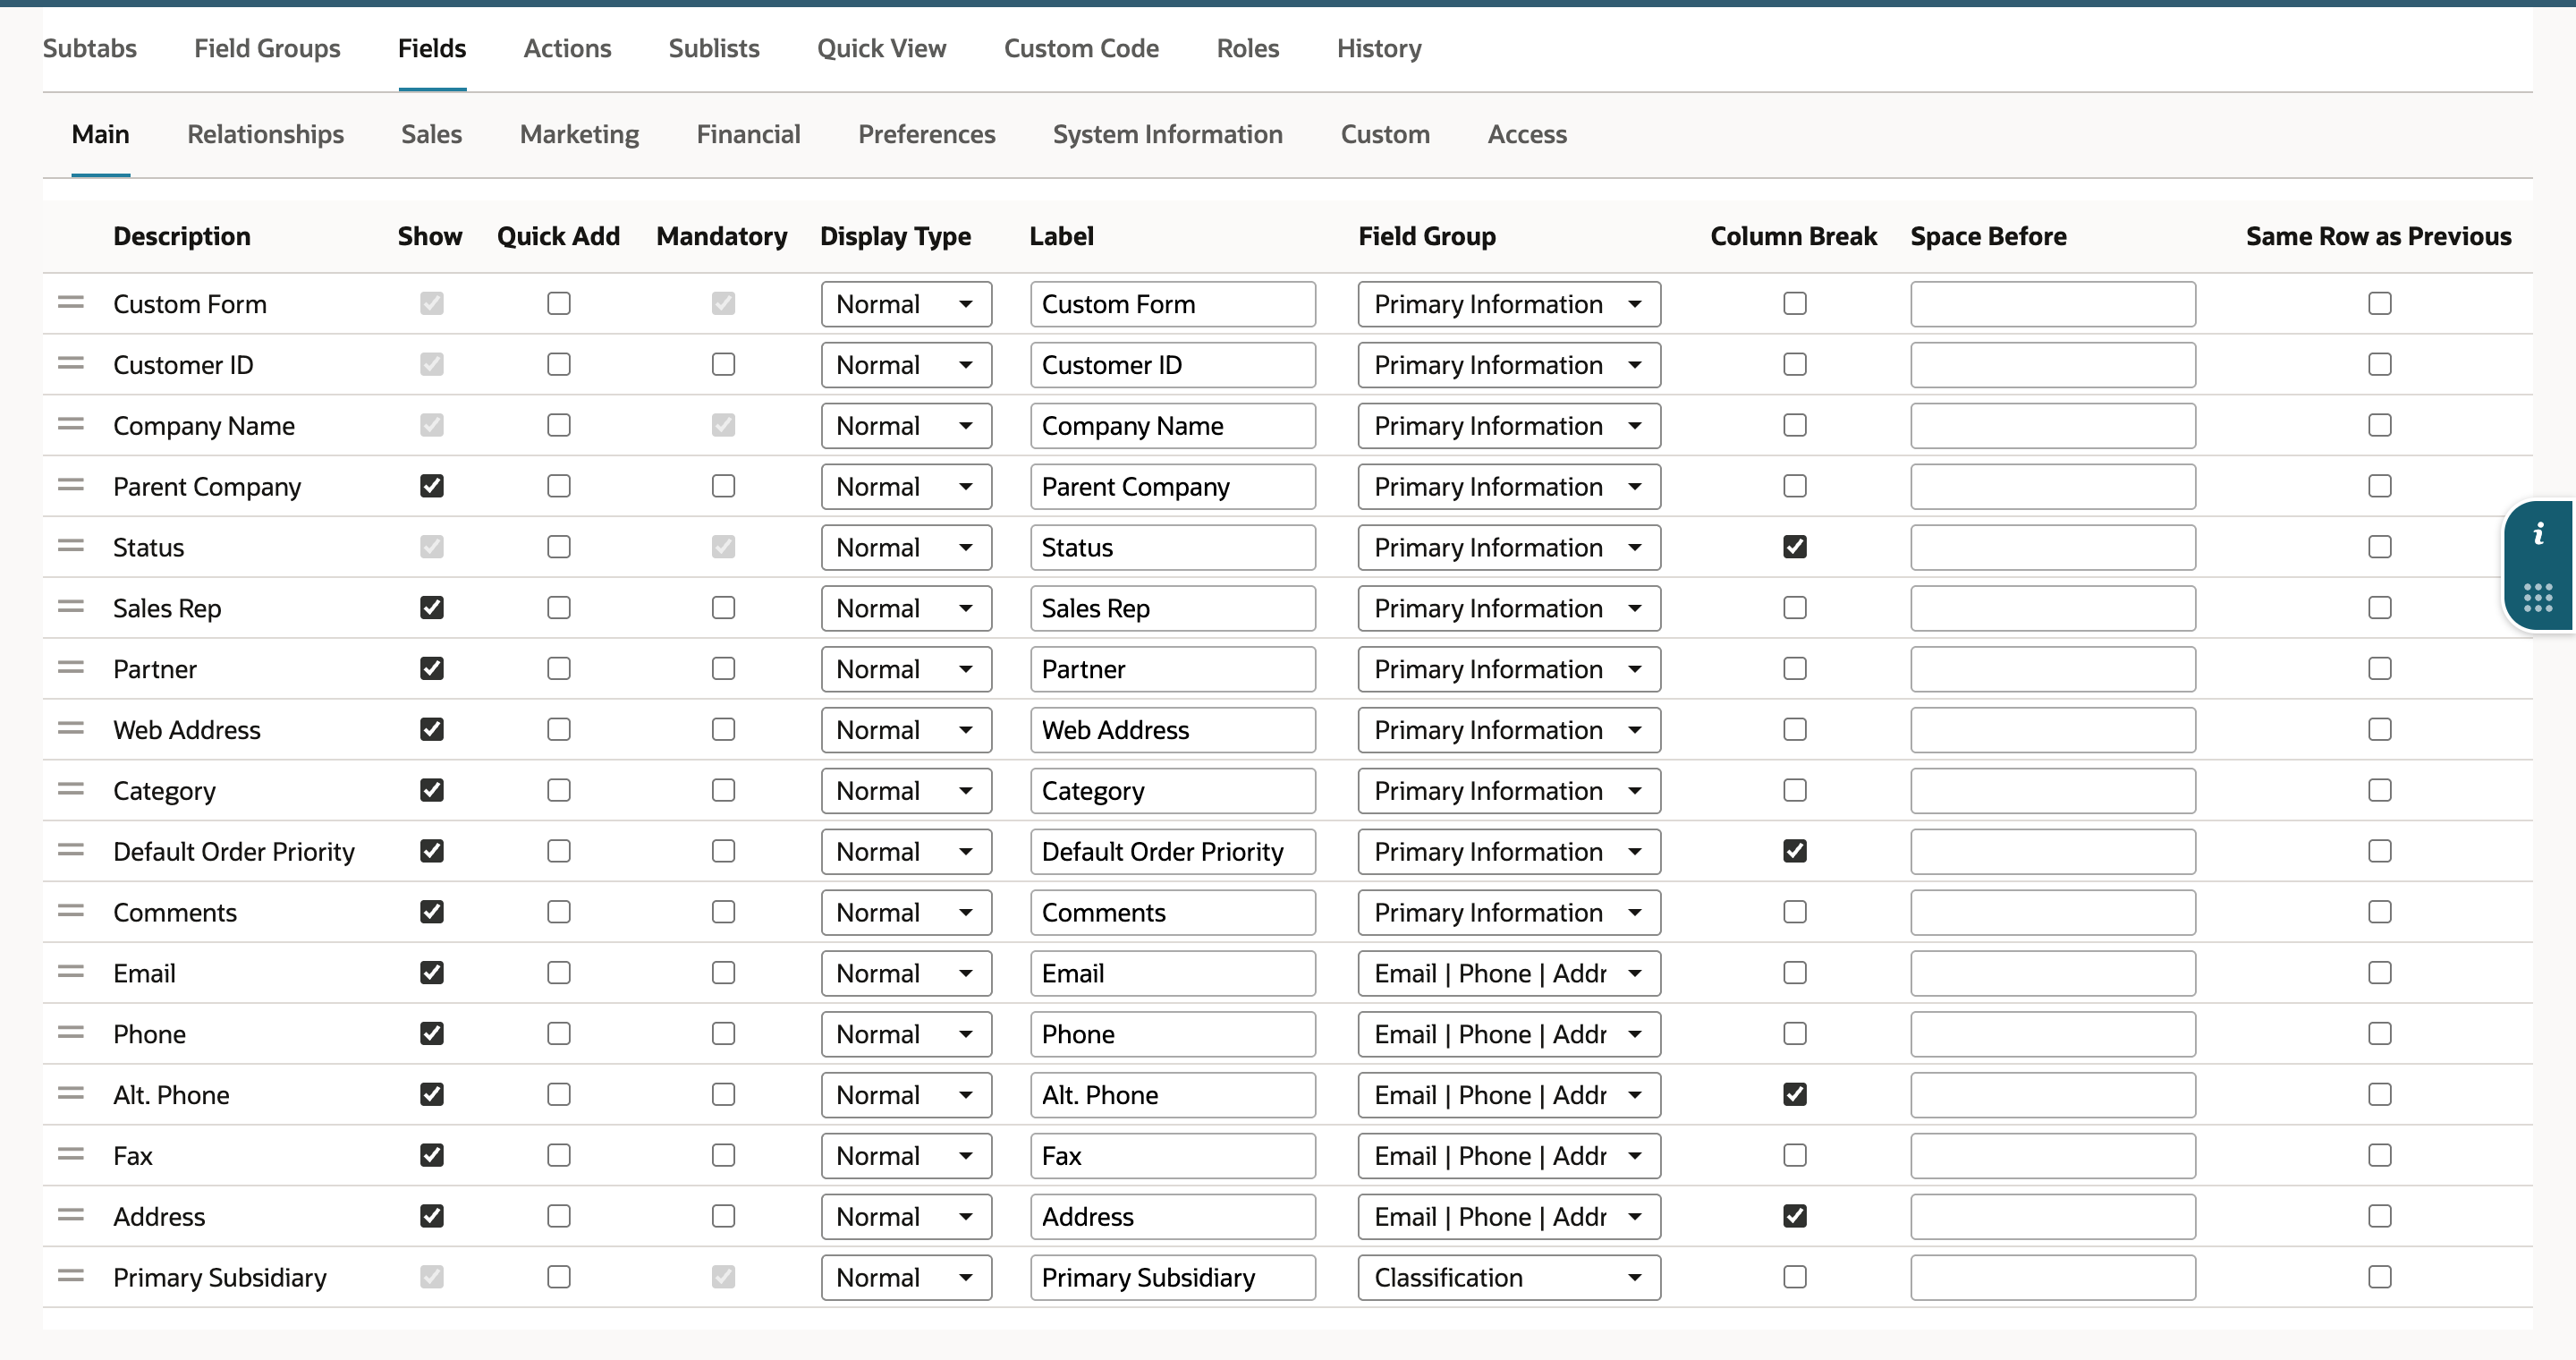Expand Field Group dropdown for Customer ID
Screen dimensions: 2576x1360
(1509, 365)
